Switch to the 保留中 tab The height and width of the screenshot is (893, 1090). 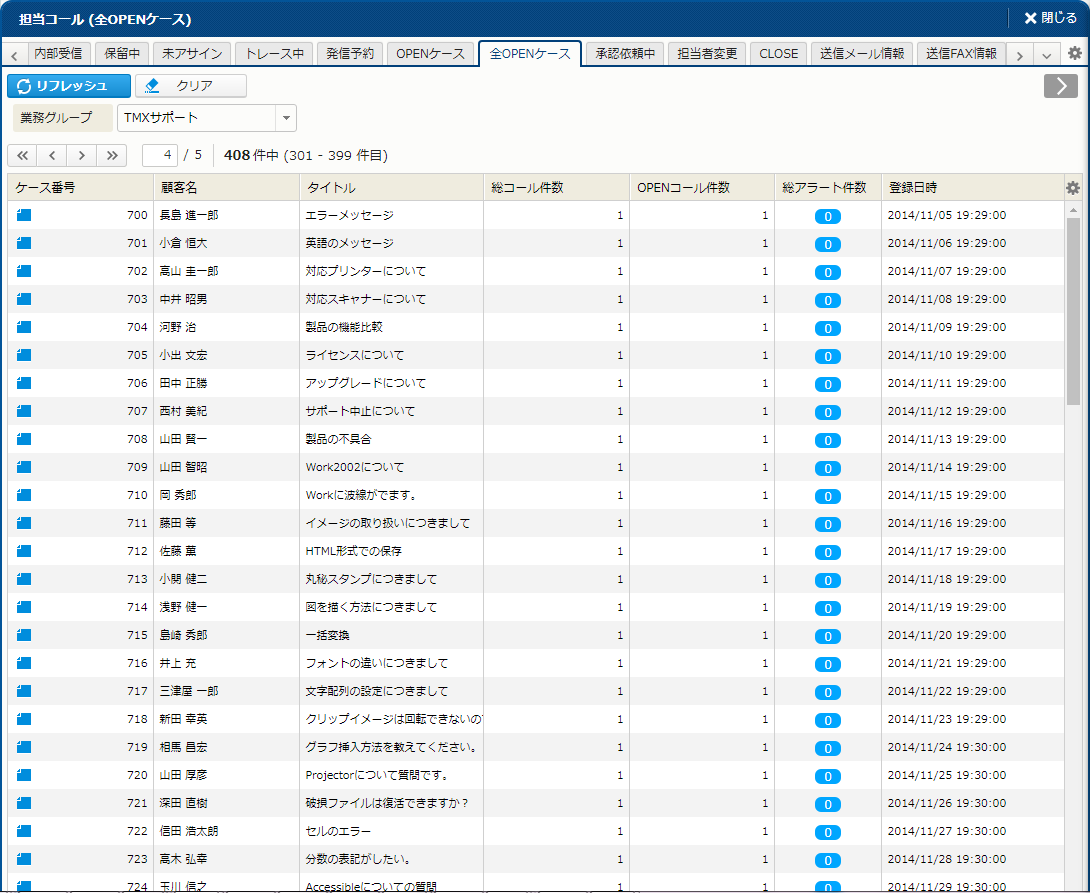(x=122, y=54)
